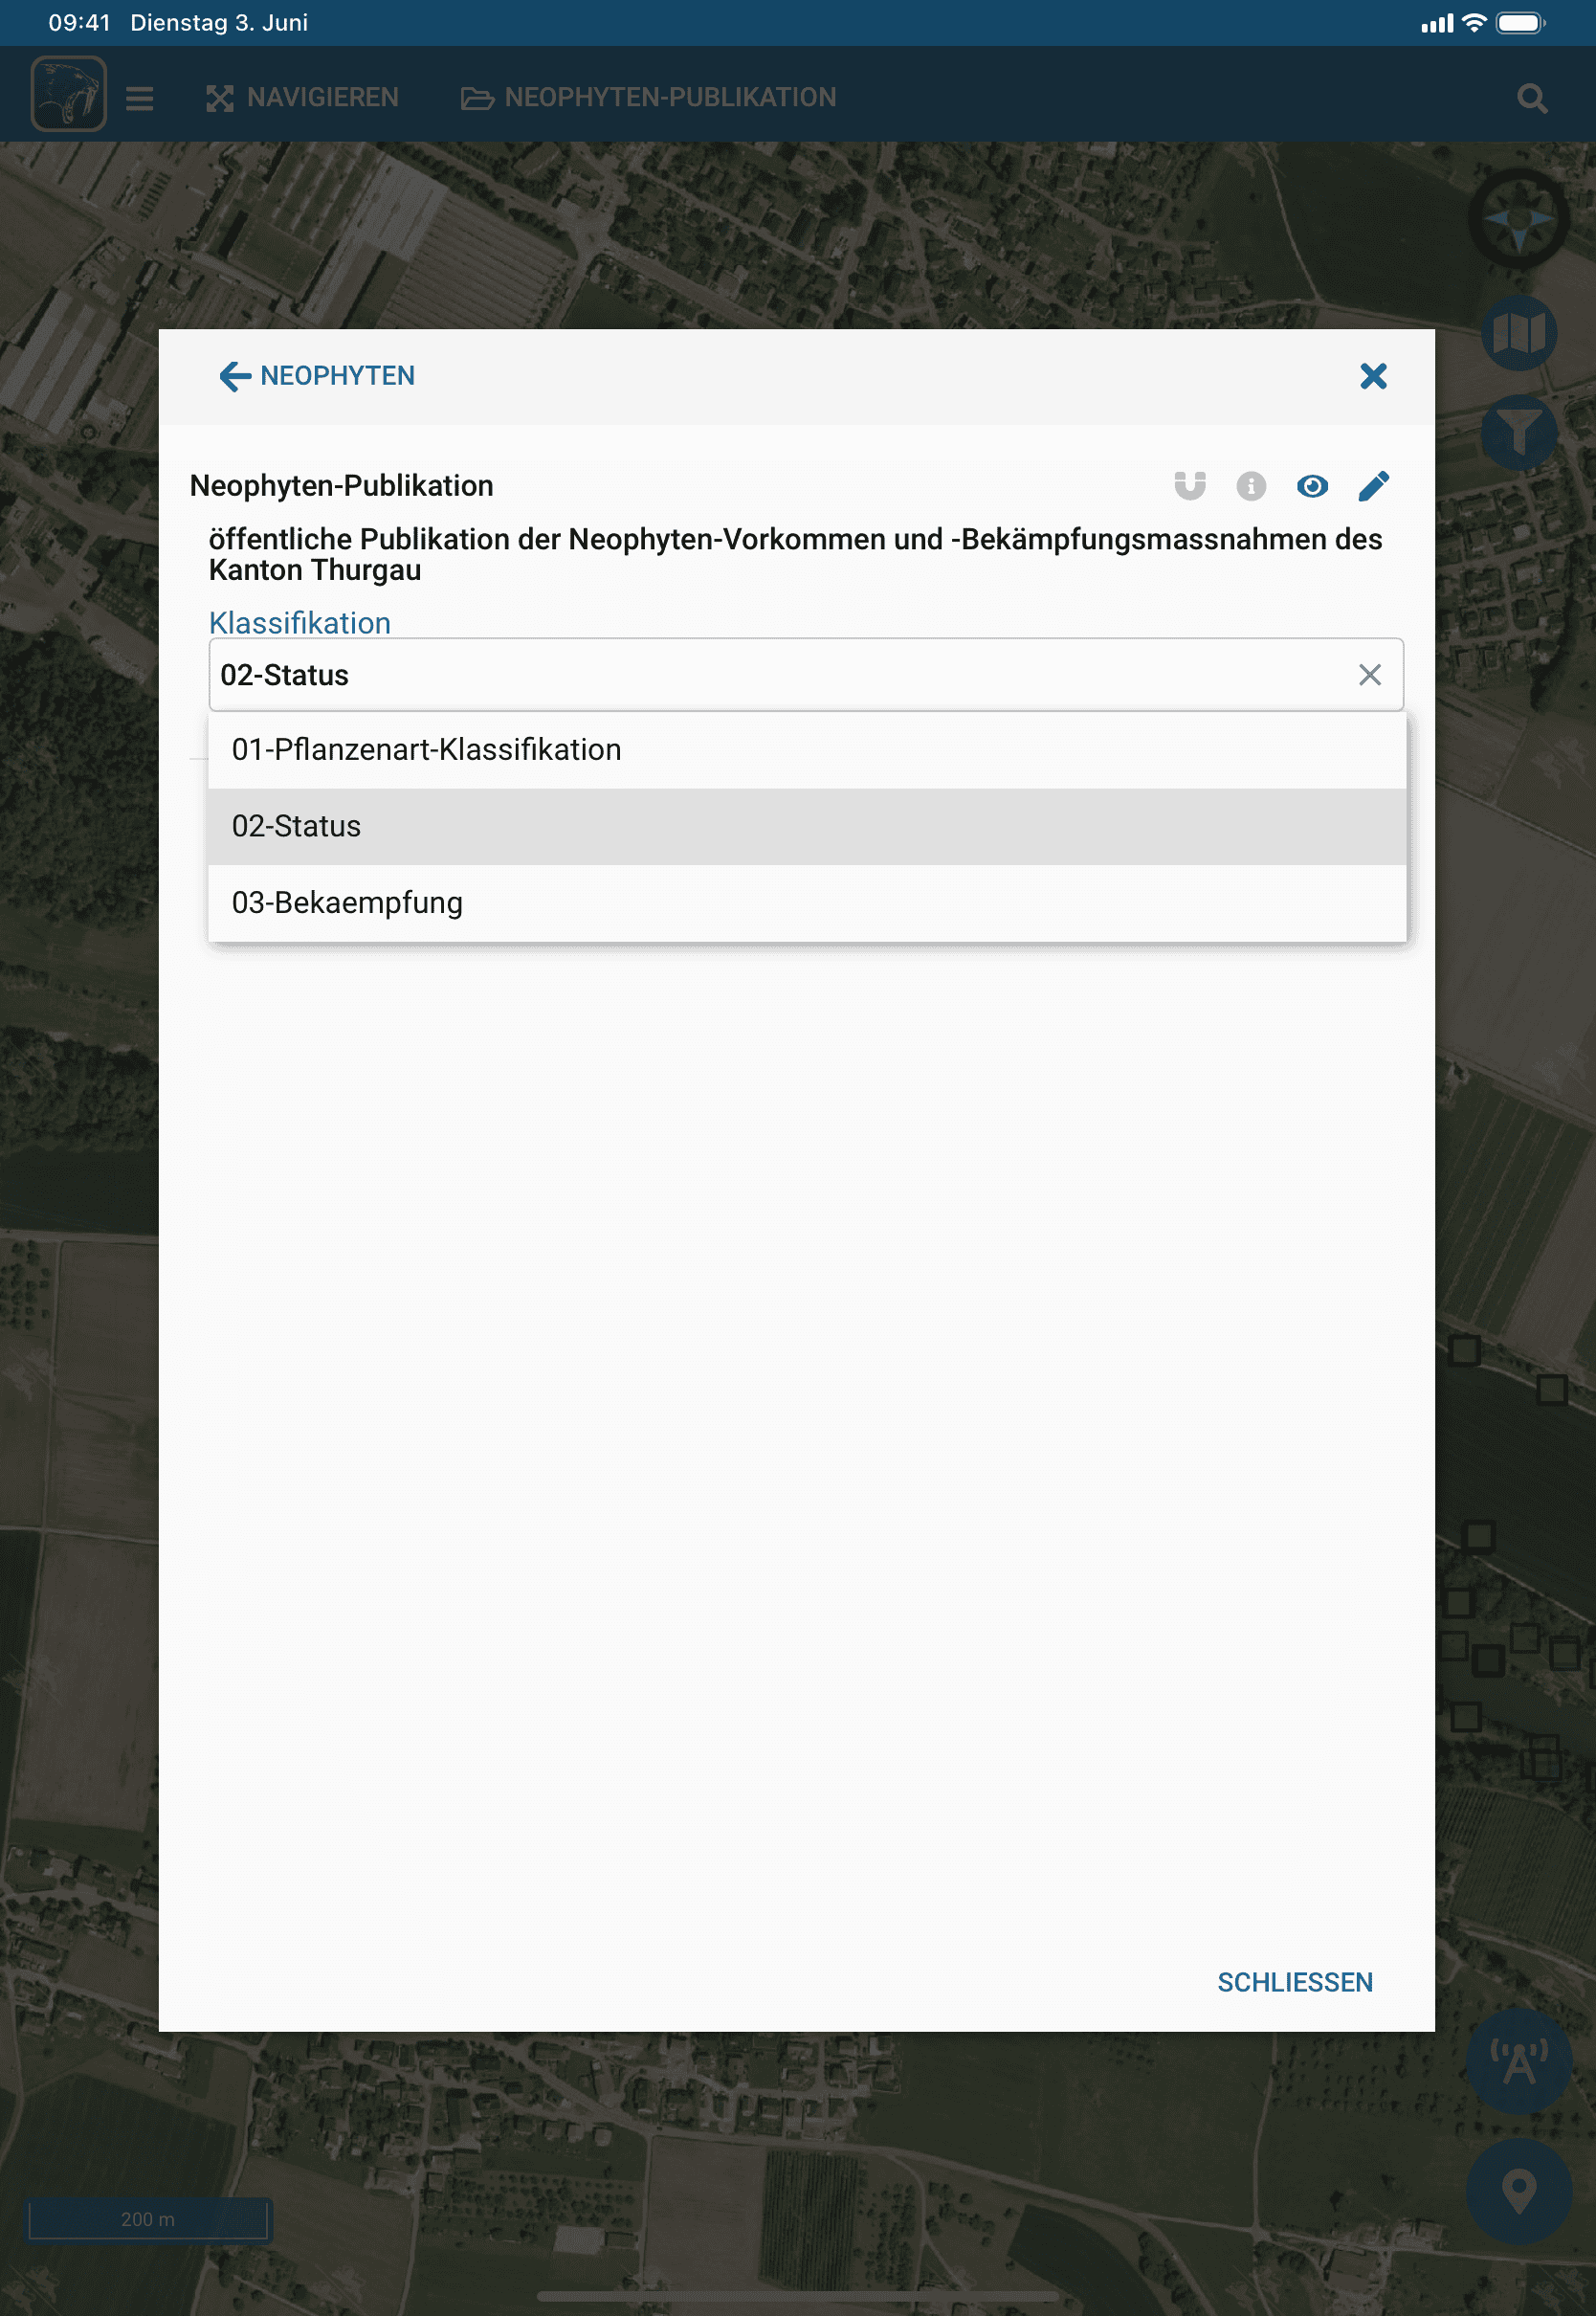Enable editing with pencil icon
Viewport: 1596px width, 2316px height.
[1373, 486]
